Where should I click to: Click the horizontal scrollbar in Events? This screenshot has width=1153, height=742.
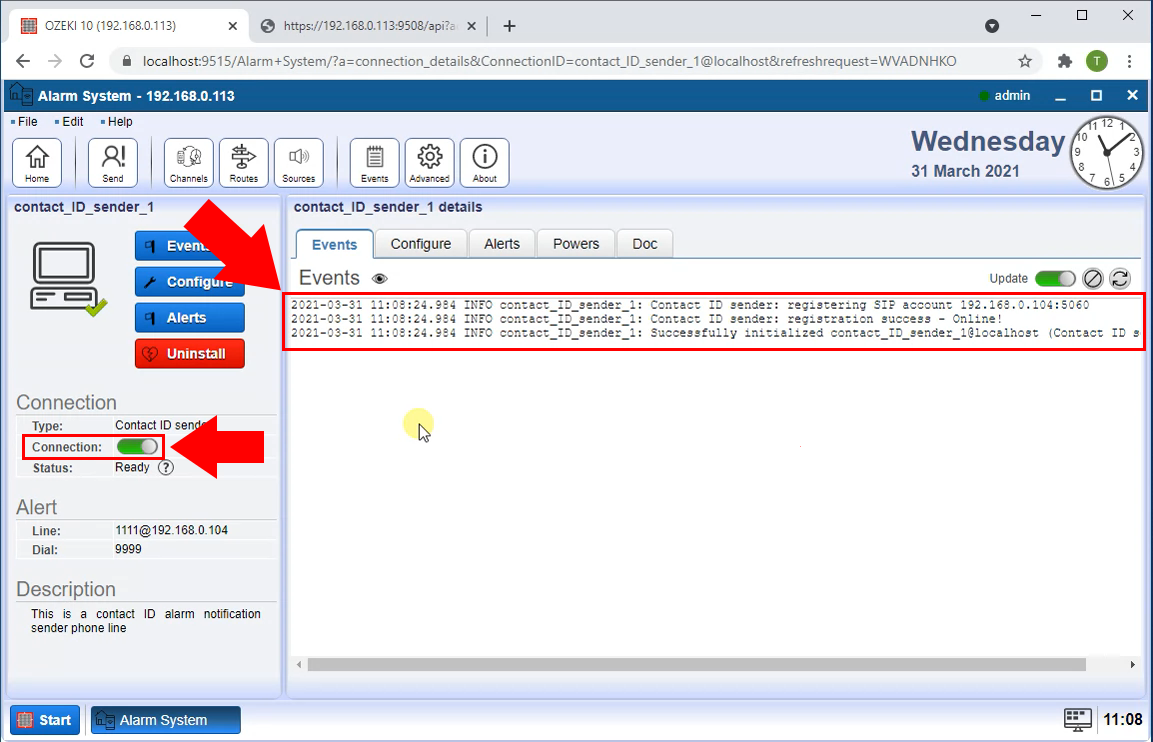pos(696,665)
